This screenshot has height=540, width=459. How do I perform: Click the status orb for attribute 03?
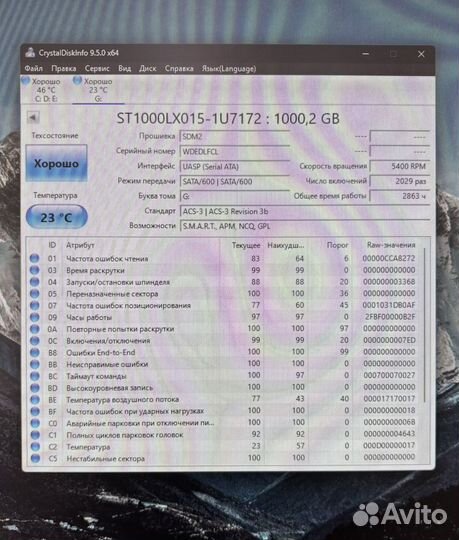click(x=34, y=270)
